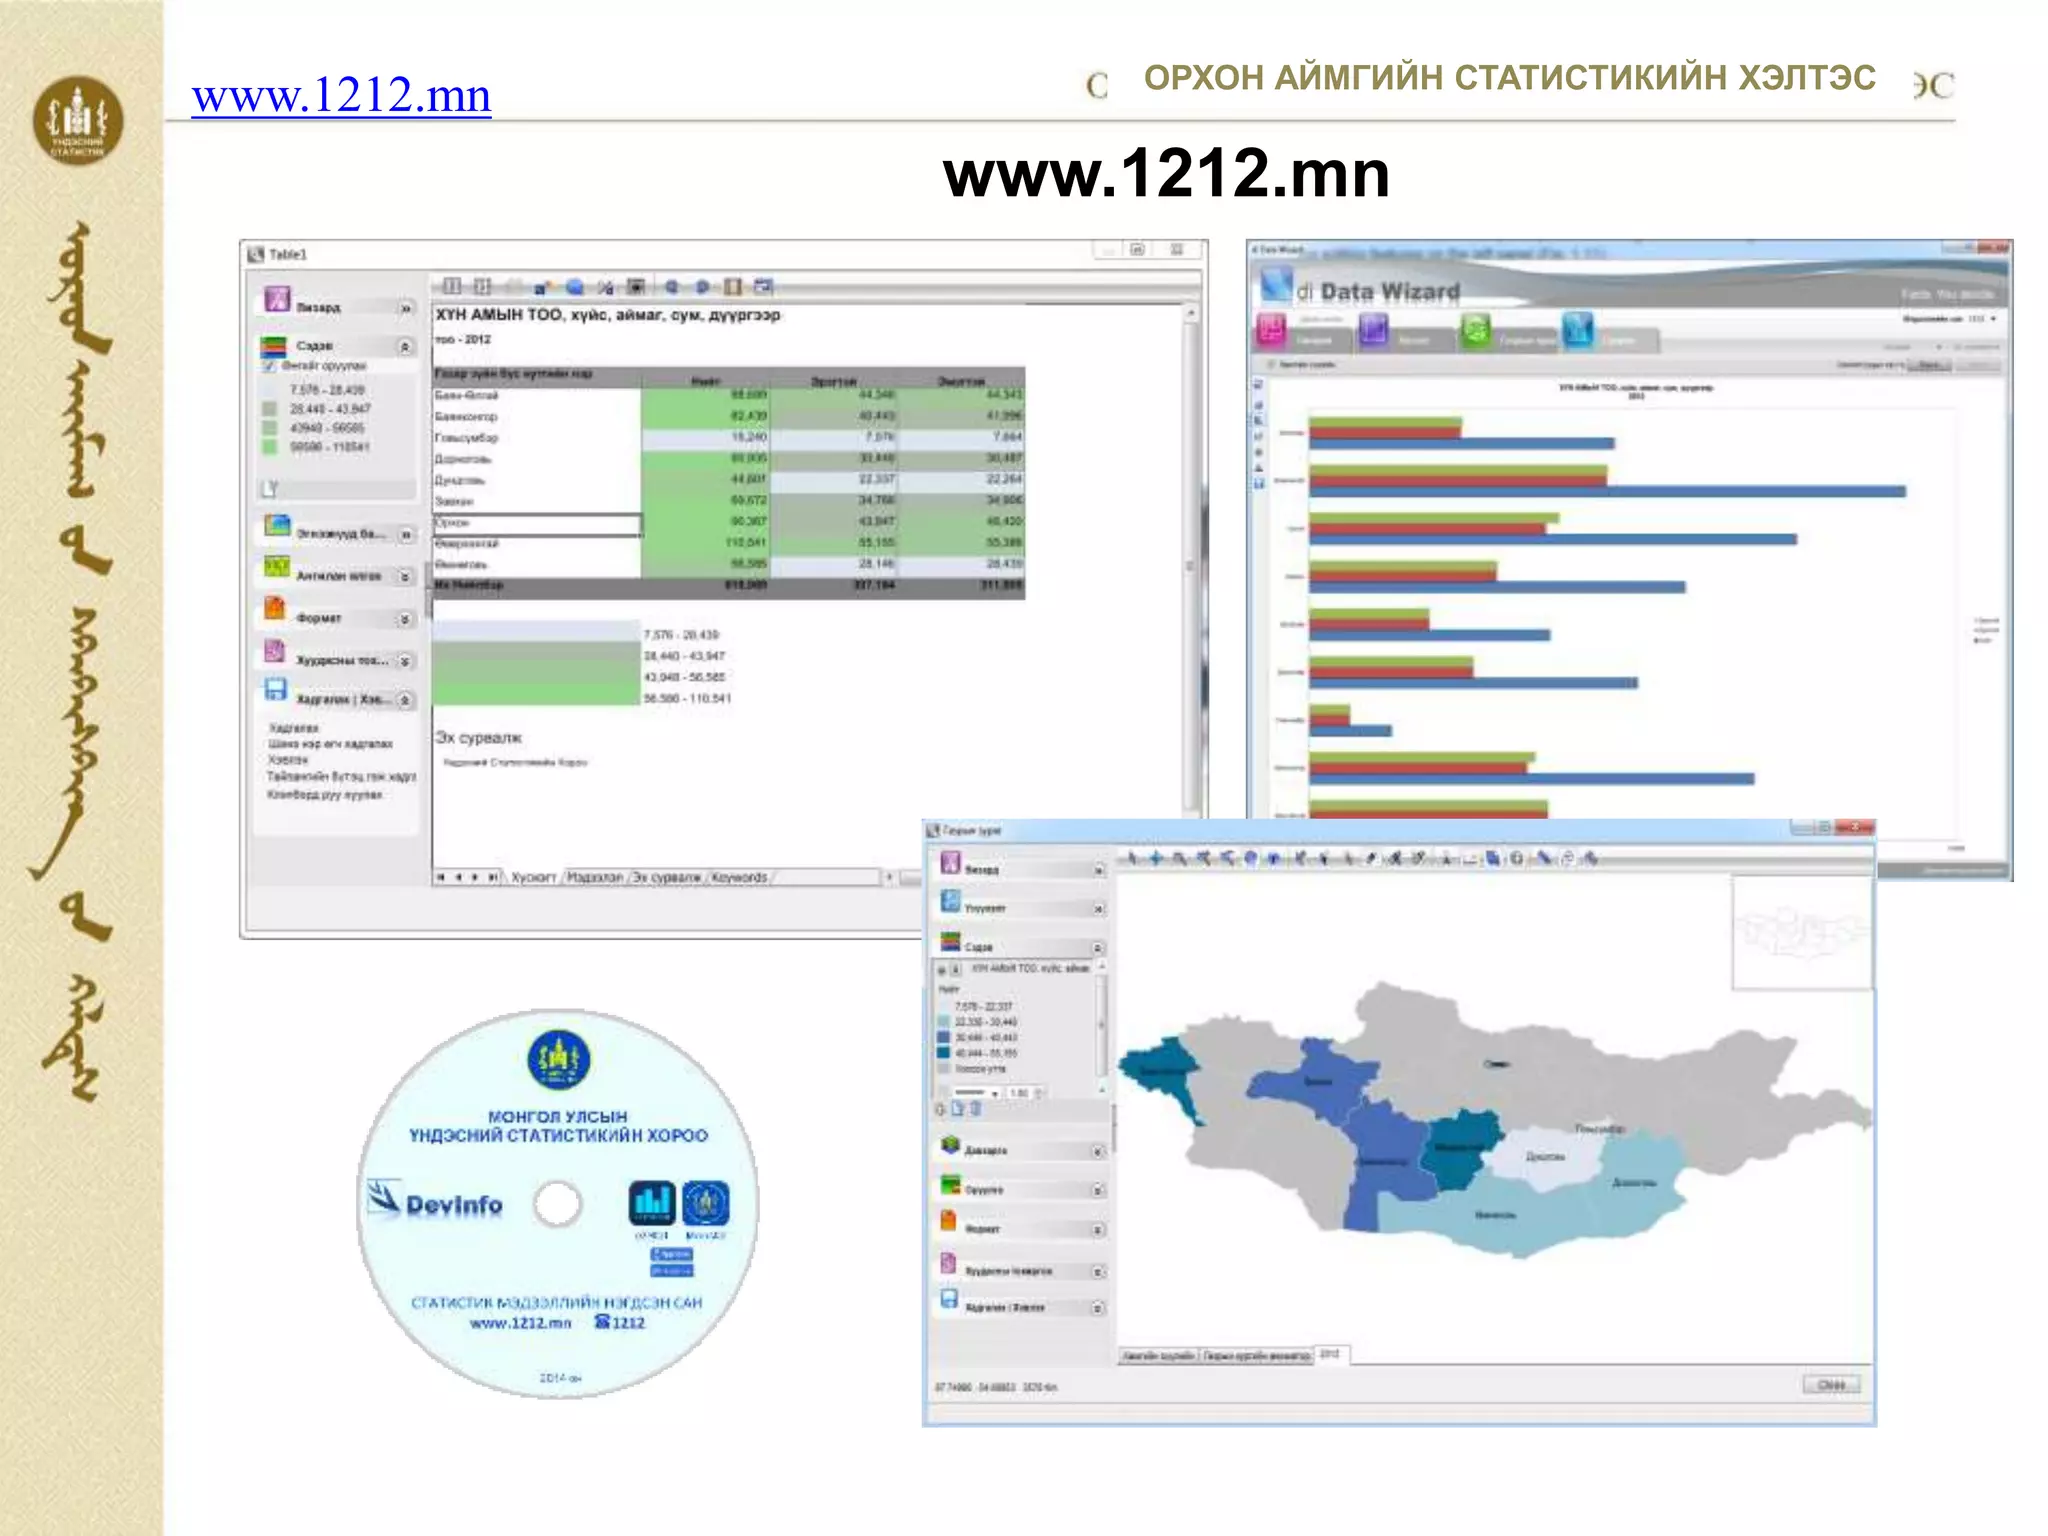Click the purple page setup icon in Table1
This screenshot has width=2048, height=1536.
coord(274,651)
